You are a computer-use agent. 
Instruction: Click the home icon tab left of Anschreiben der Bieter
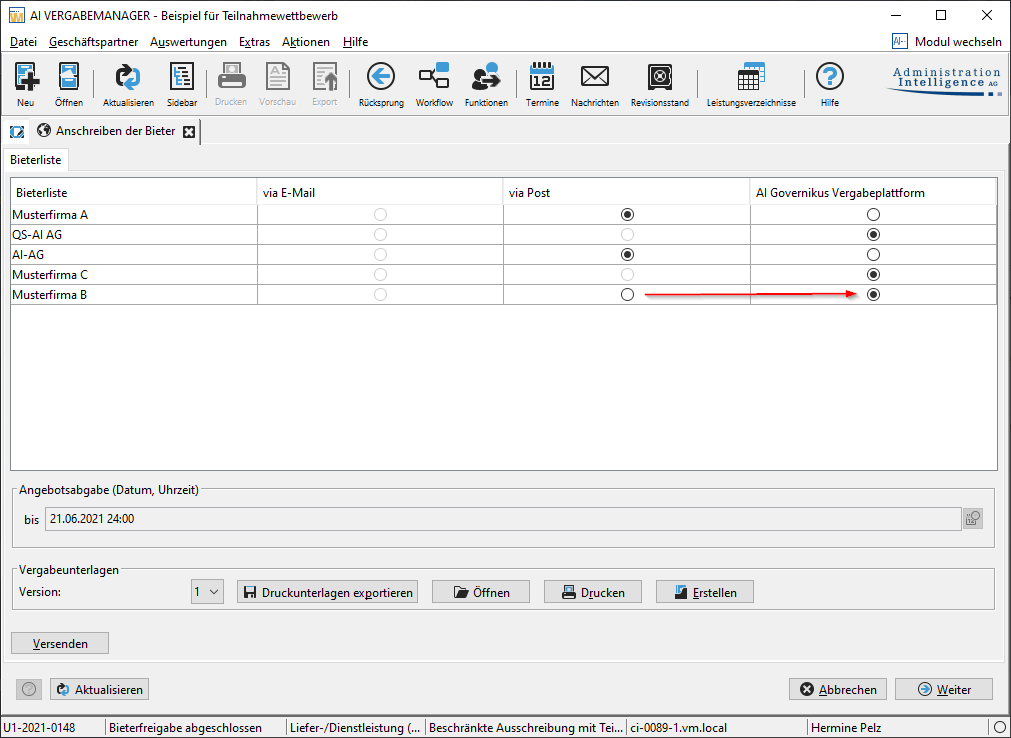[x=17, y=131]
